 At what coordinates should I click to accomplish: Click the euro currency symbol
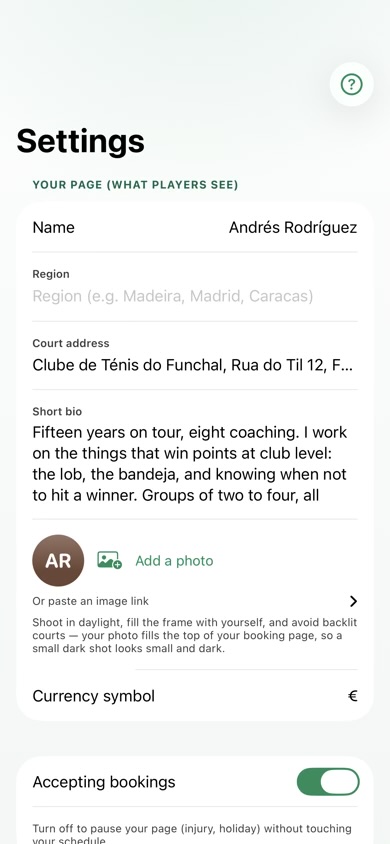[x=352, y=696]
